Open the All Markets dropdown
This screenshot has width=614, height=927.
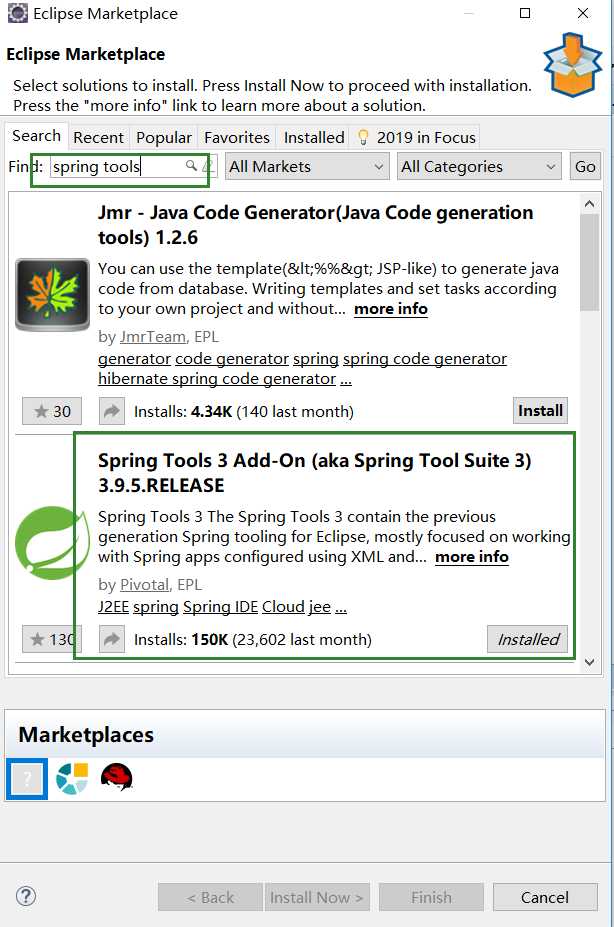(x=307, y=167)
